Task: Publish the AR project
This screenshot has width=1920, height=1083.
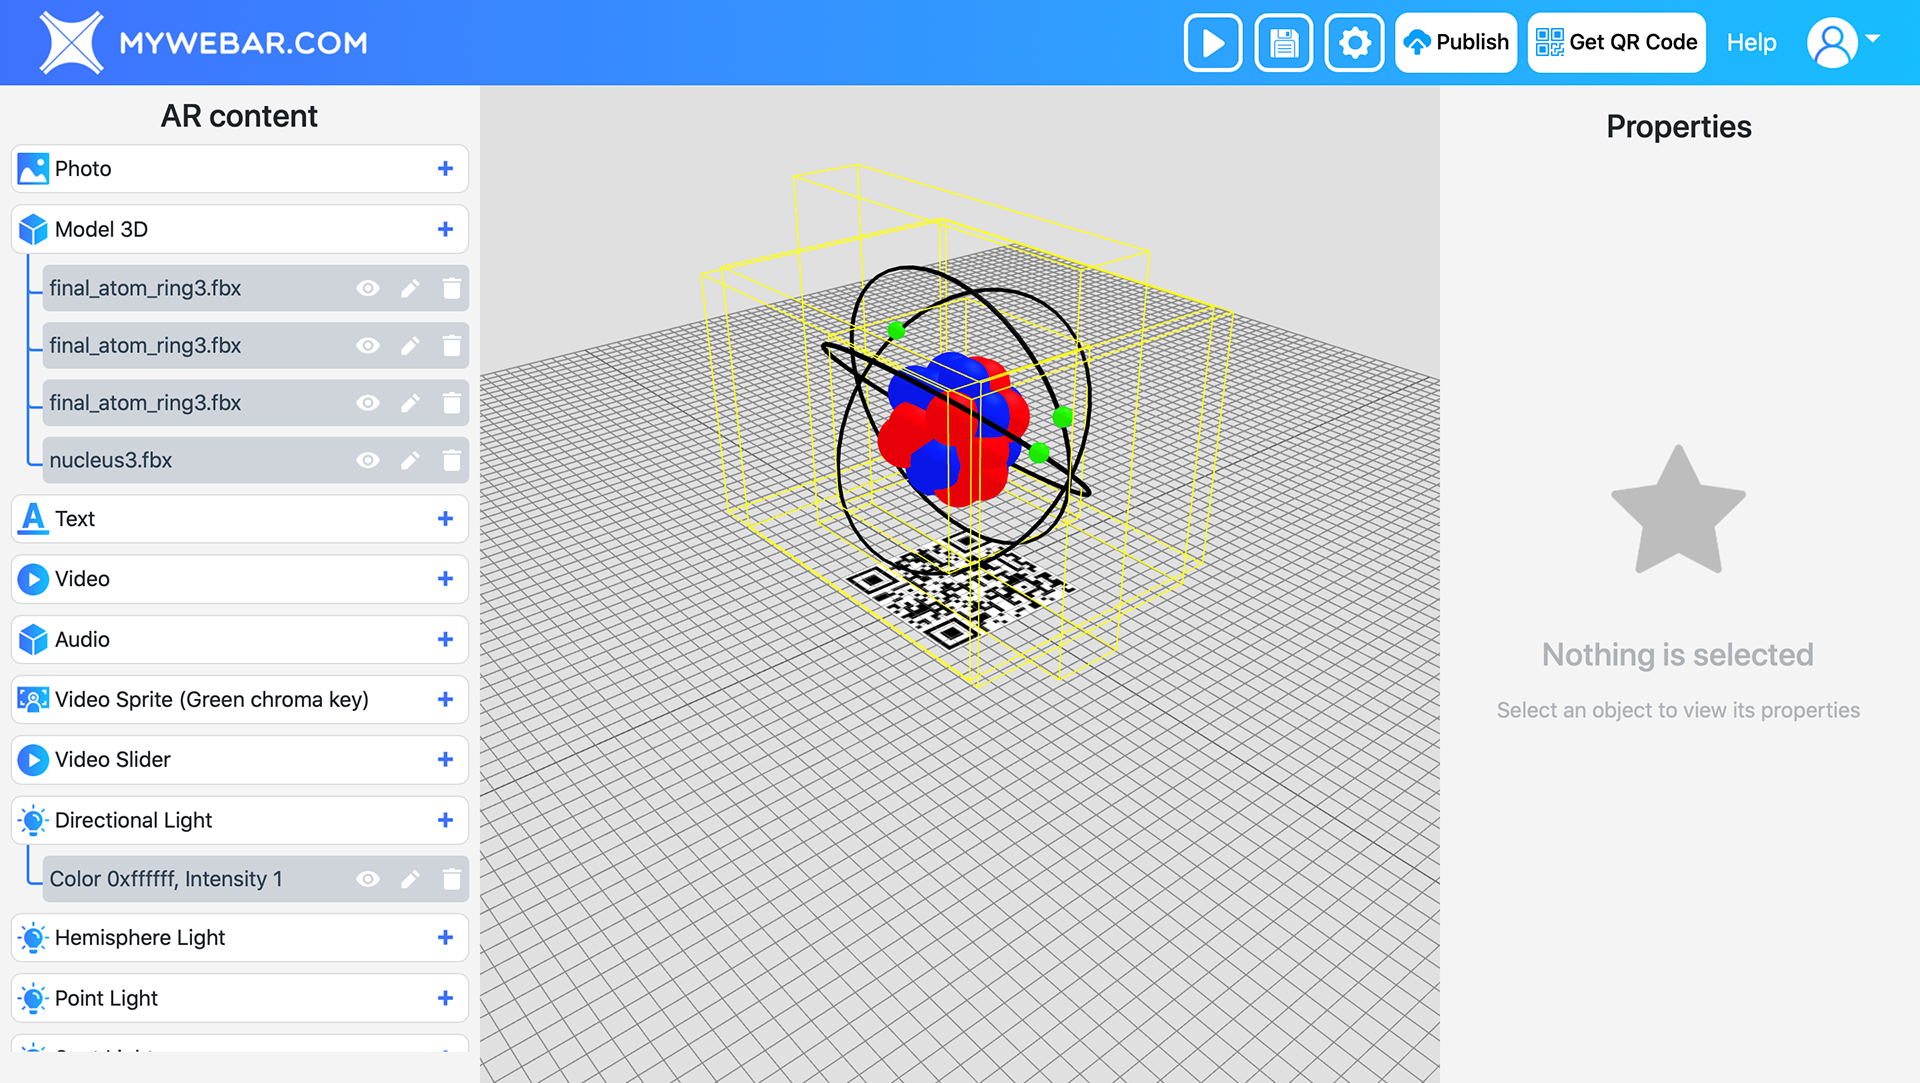Action: click(1456, 42)
